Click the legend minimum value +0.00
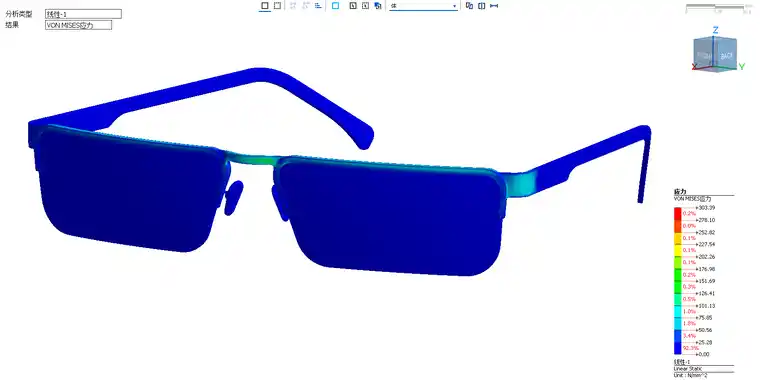The image size is (760, 380). point(703,354)
